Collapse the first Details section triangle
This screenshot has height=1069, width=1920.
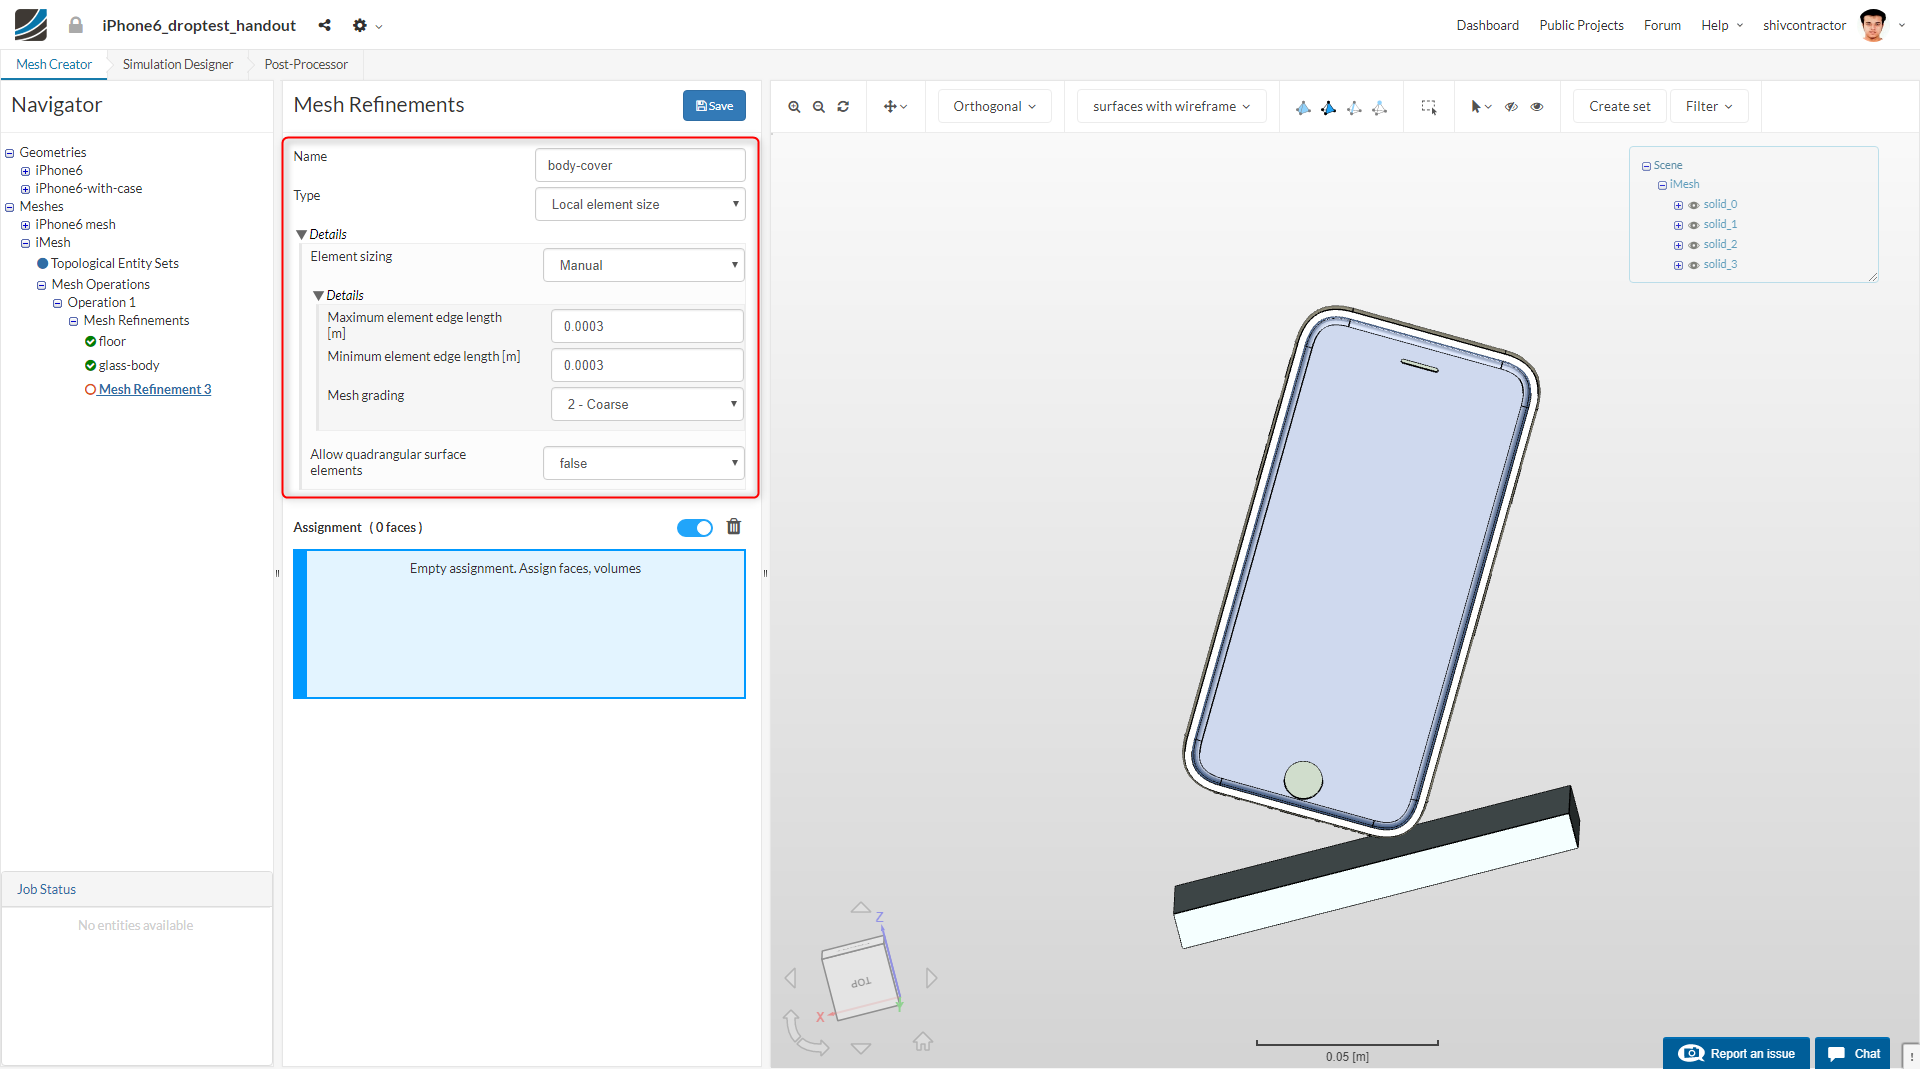coord(301,234)
